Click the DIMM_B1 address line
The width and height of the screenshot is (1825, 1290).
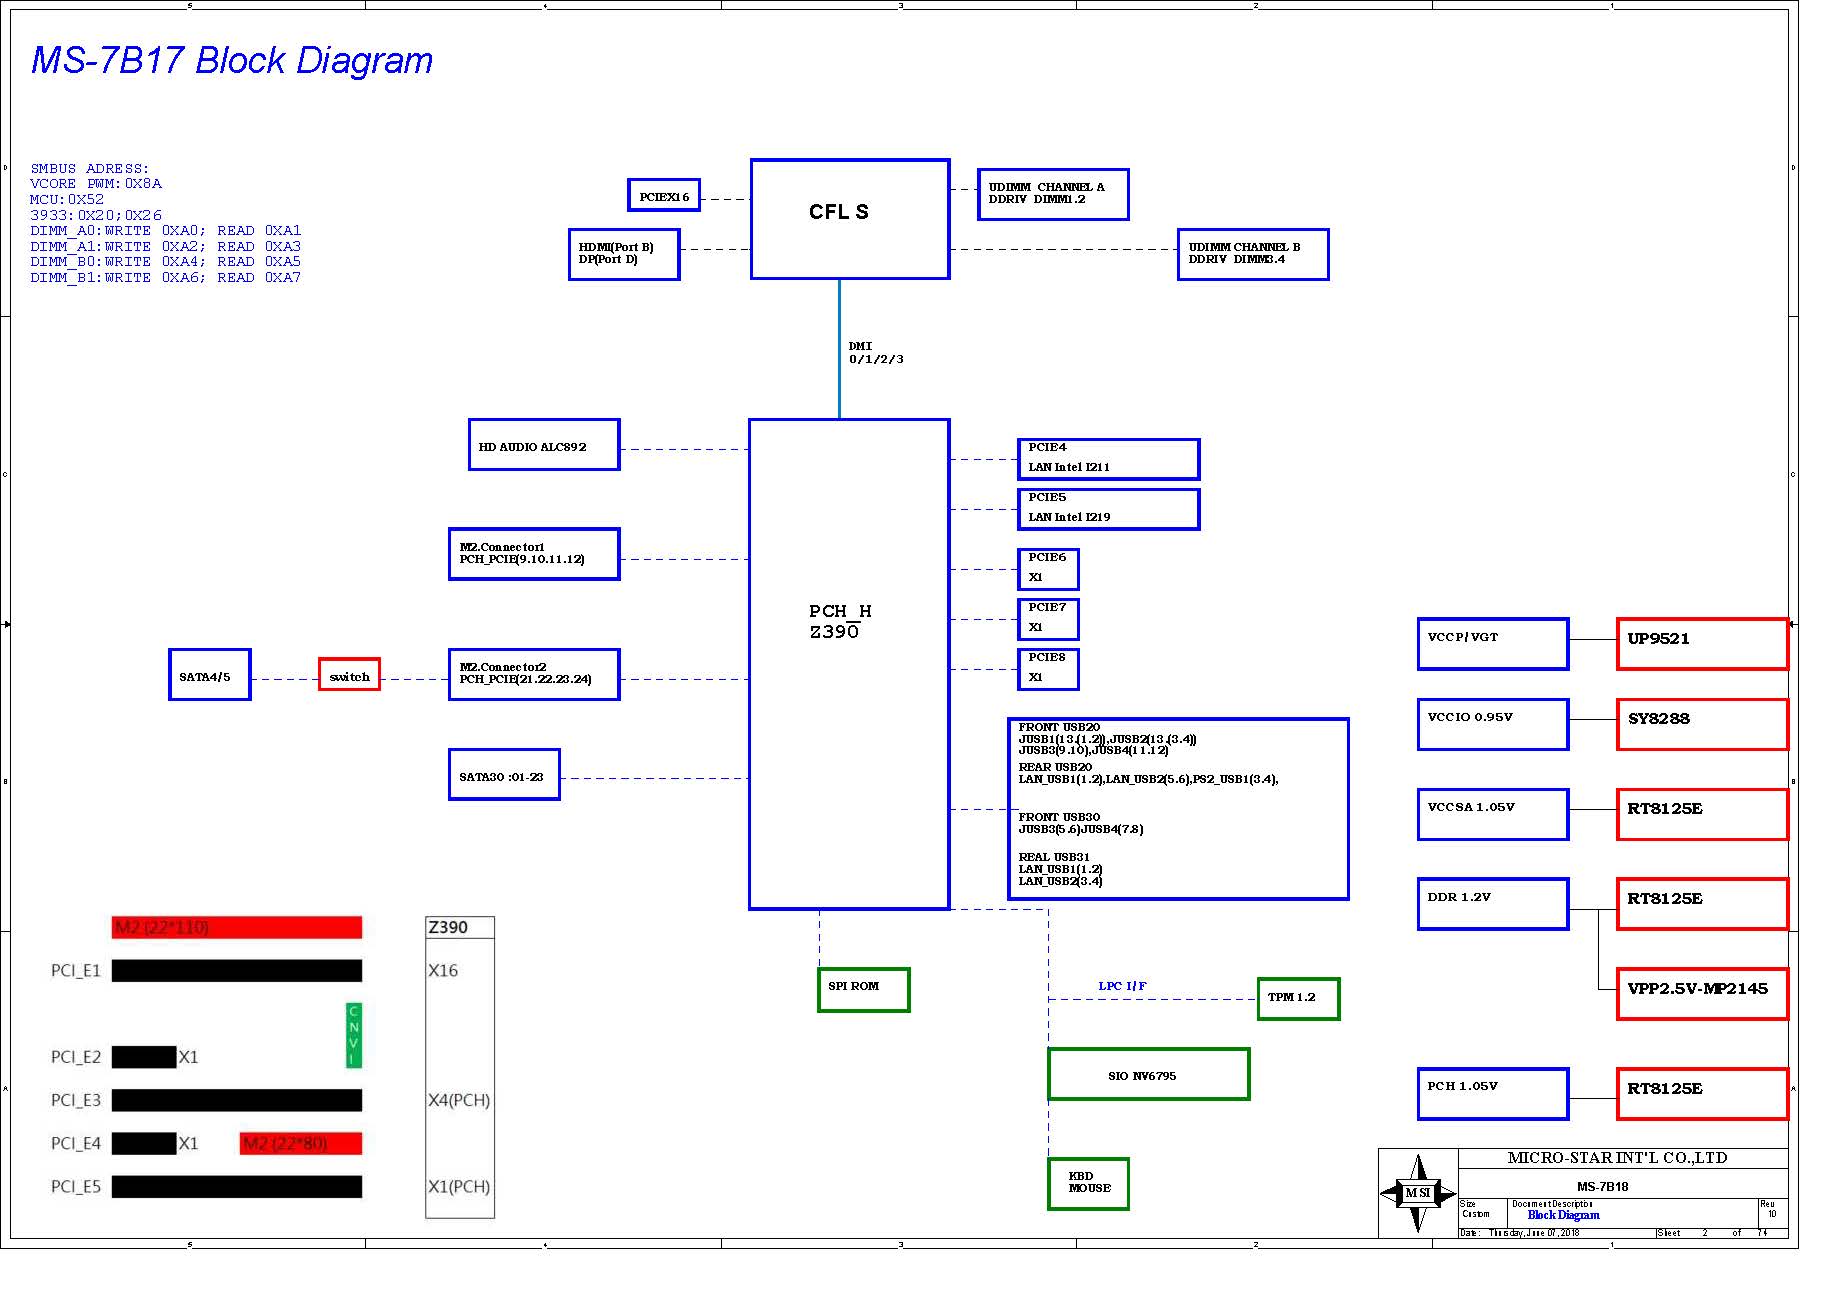pos(166,278)
